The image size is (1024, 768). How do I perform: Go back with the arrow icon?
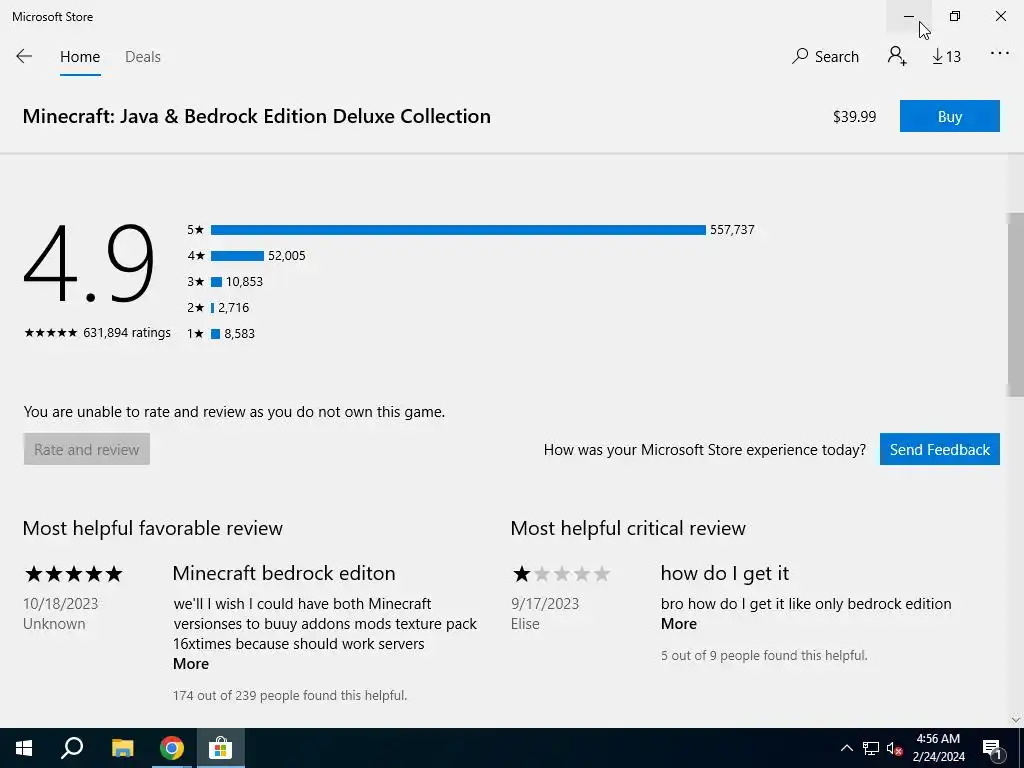[x=24, y=56]
